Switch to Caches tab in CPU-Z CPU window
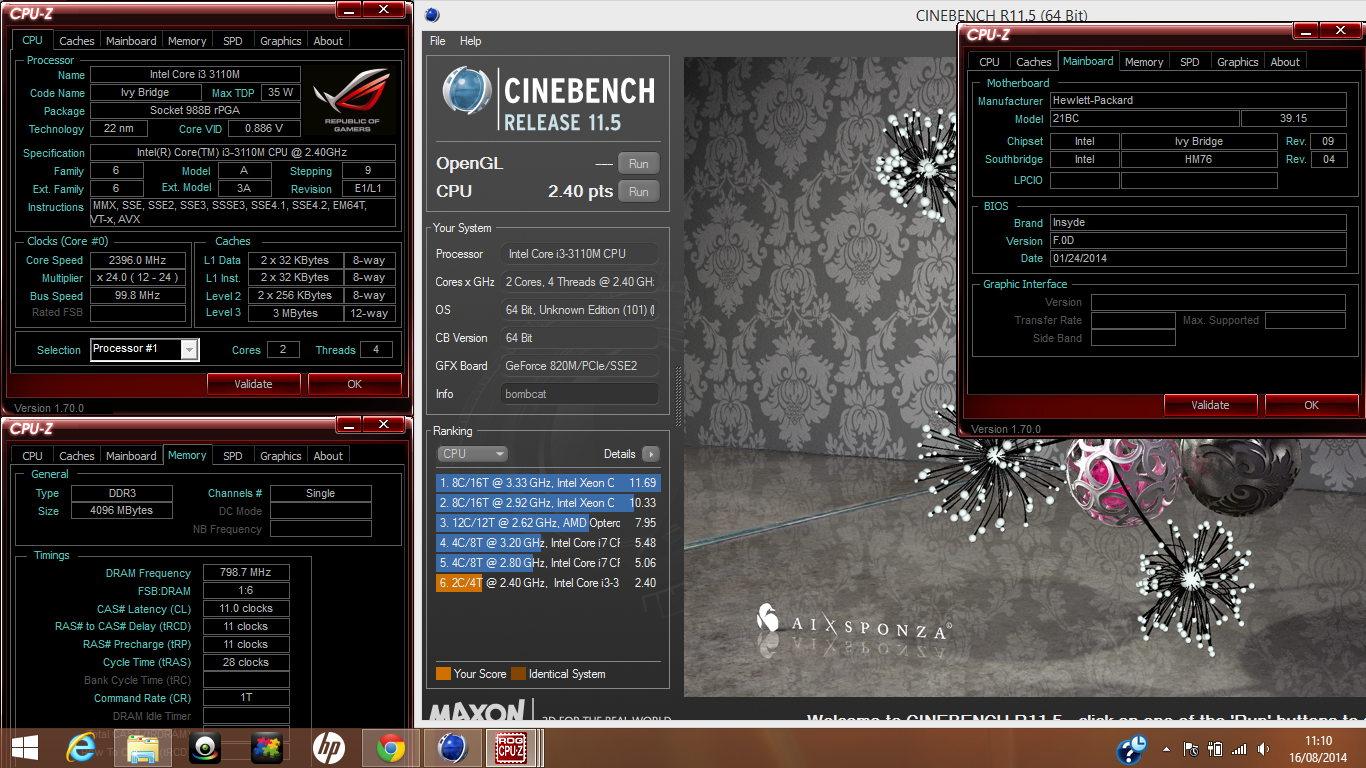Screen dimensions: 1366x768 [x=76, y=41]
